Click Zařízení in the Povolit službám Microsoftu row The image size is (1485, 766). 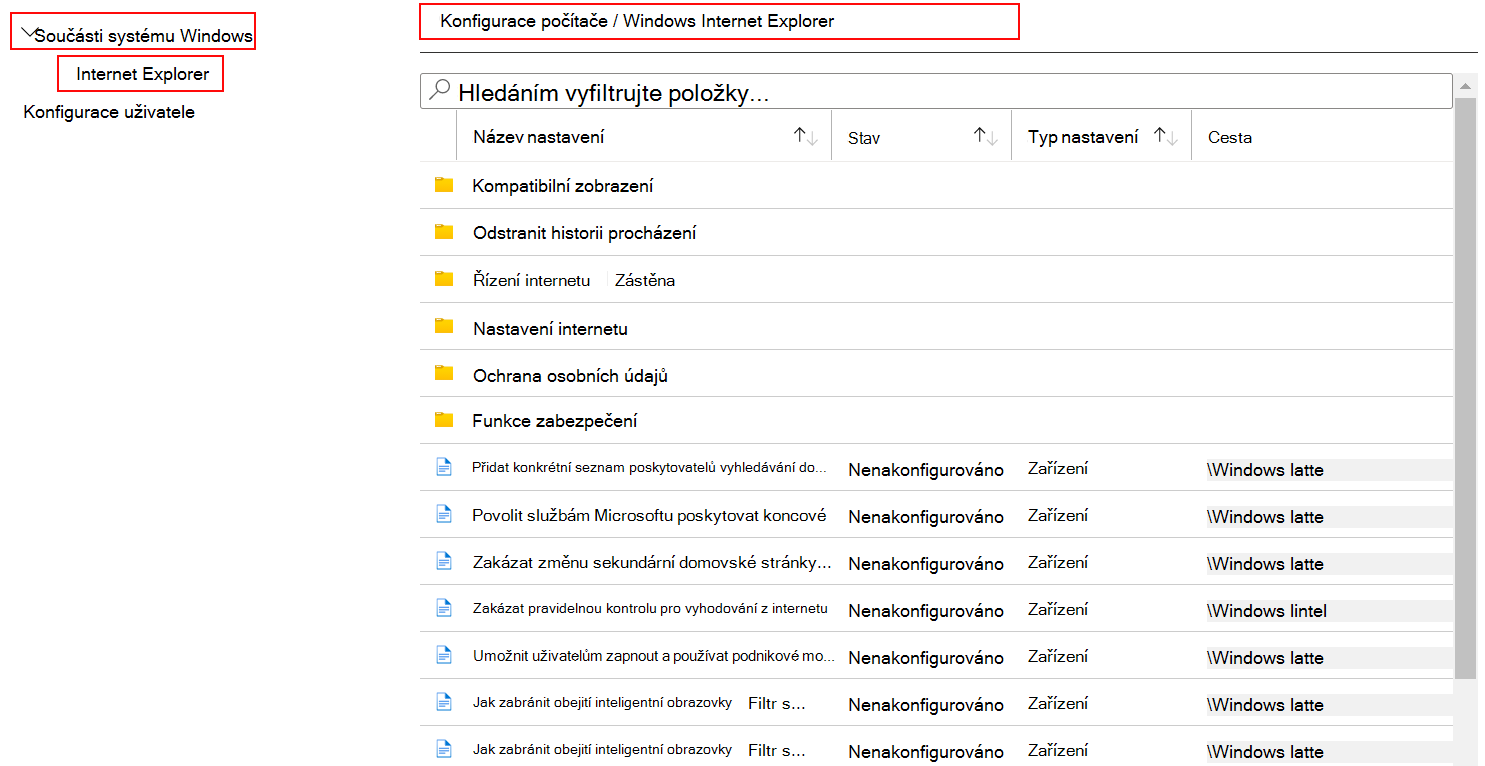click(x=1058, y=515)
